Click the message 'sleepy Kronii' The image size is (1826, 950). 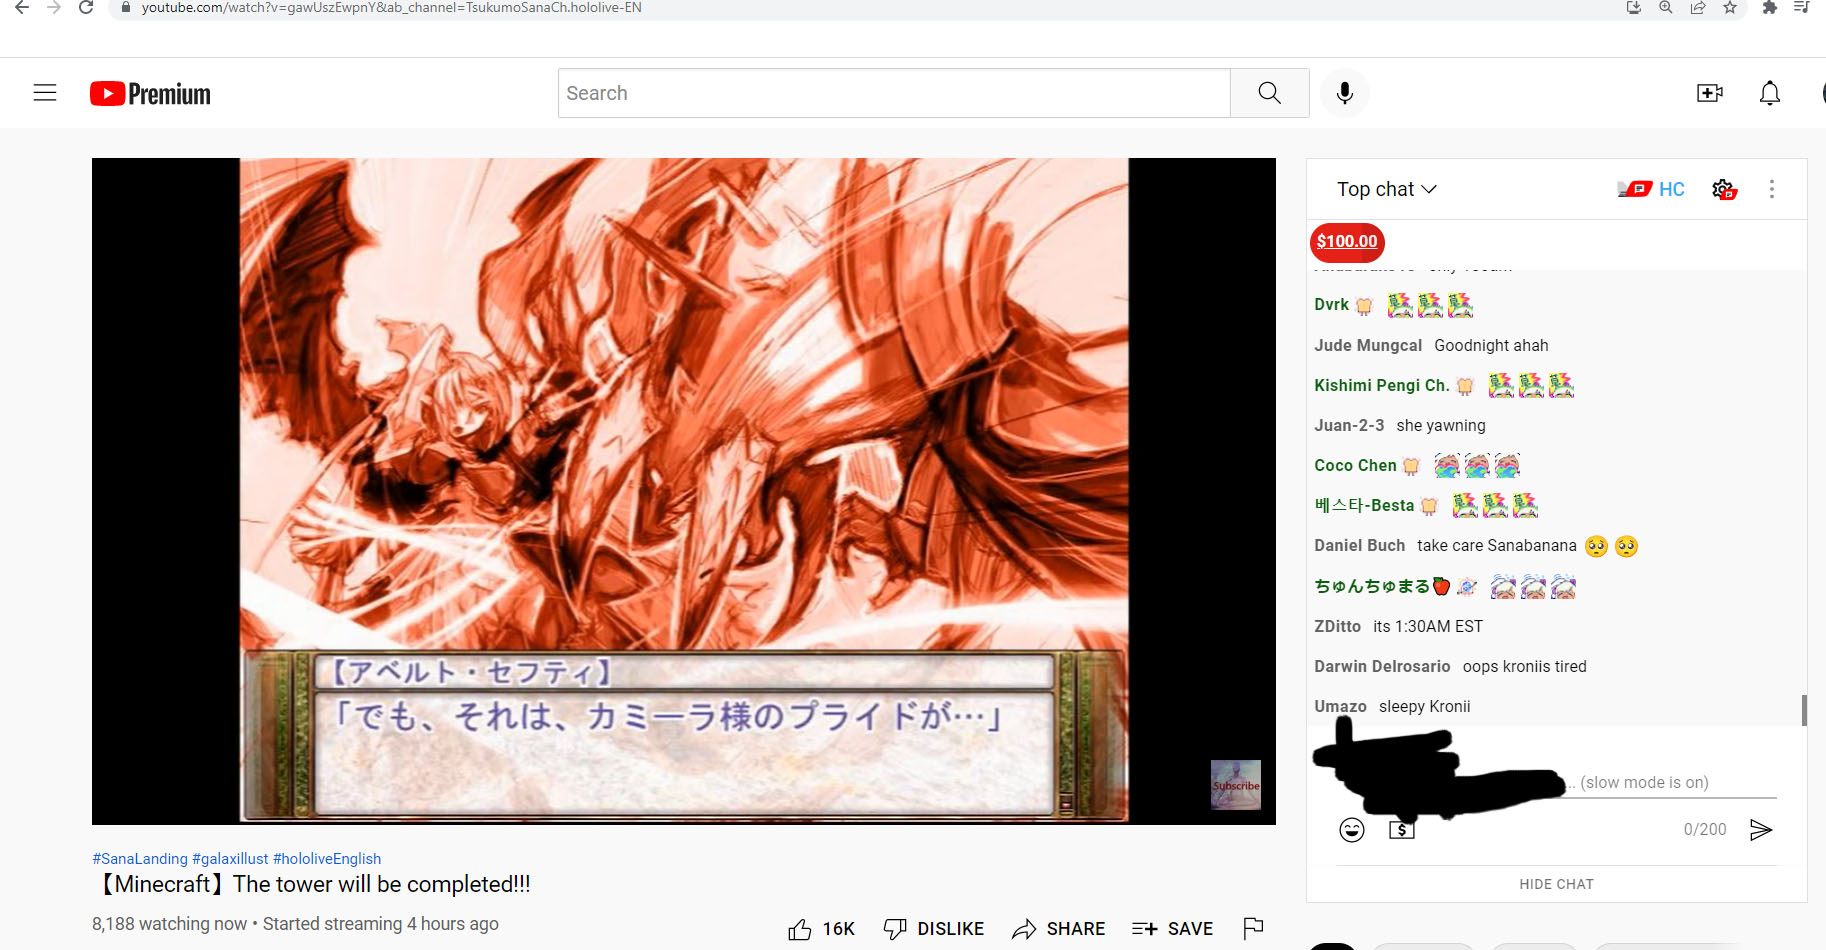1425,706
